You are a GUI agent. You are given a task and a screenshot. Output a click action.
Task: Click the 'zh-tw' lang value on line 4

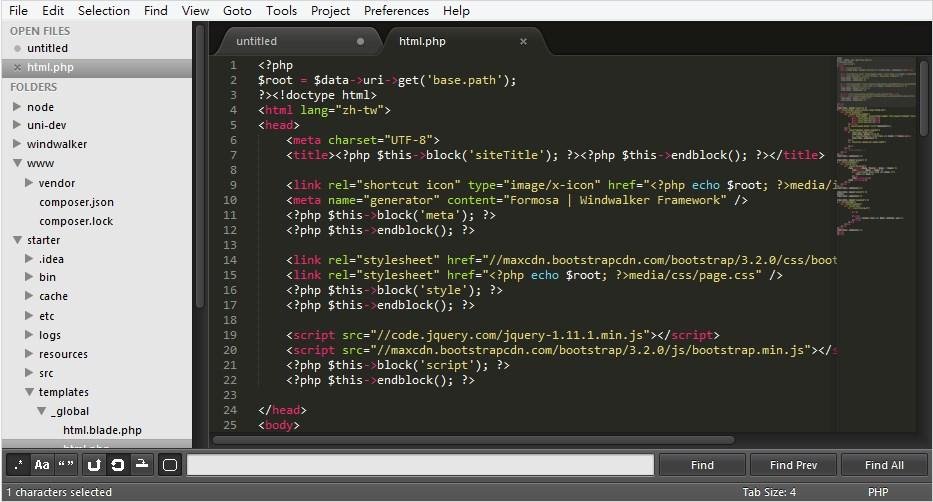click(359, 110)
